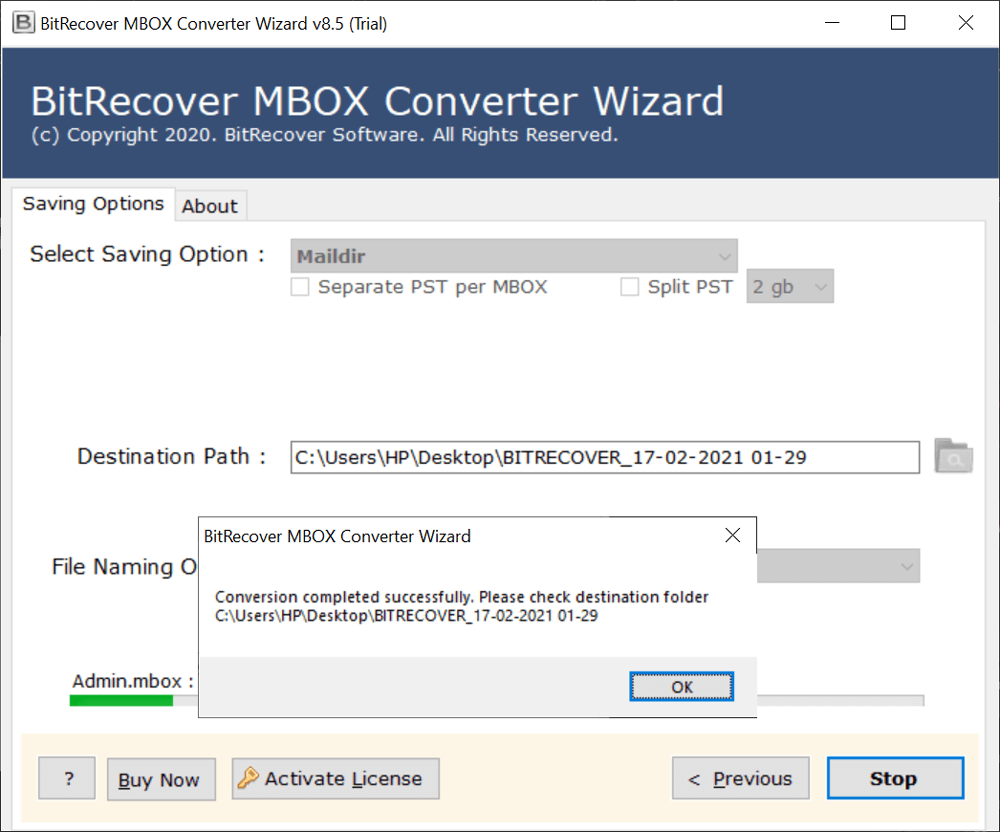The width and height of the screenshot is (1000, 832).
Task: Stop the conversion process
Action: pyautogui.click(x=895, y=778)
